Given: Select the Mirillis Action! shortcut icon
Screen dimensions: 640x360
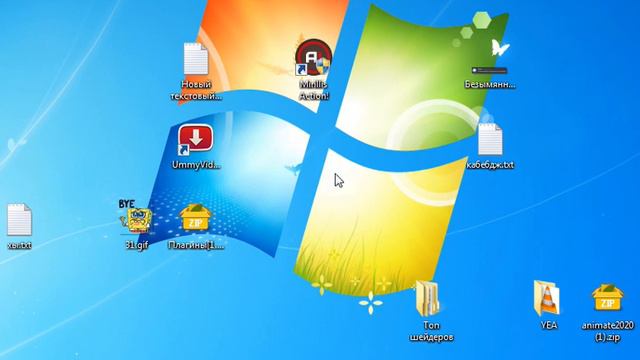Looking at the screenshot, I should coord(313,58).
